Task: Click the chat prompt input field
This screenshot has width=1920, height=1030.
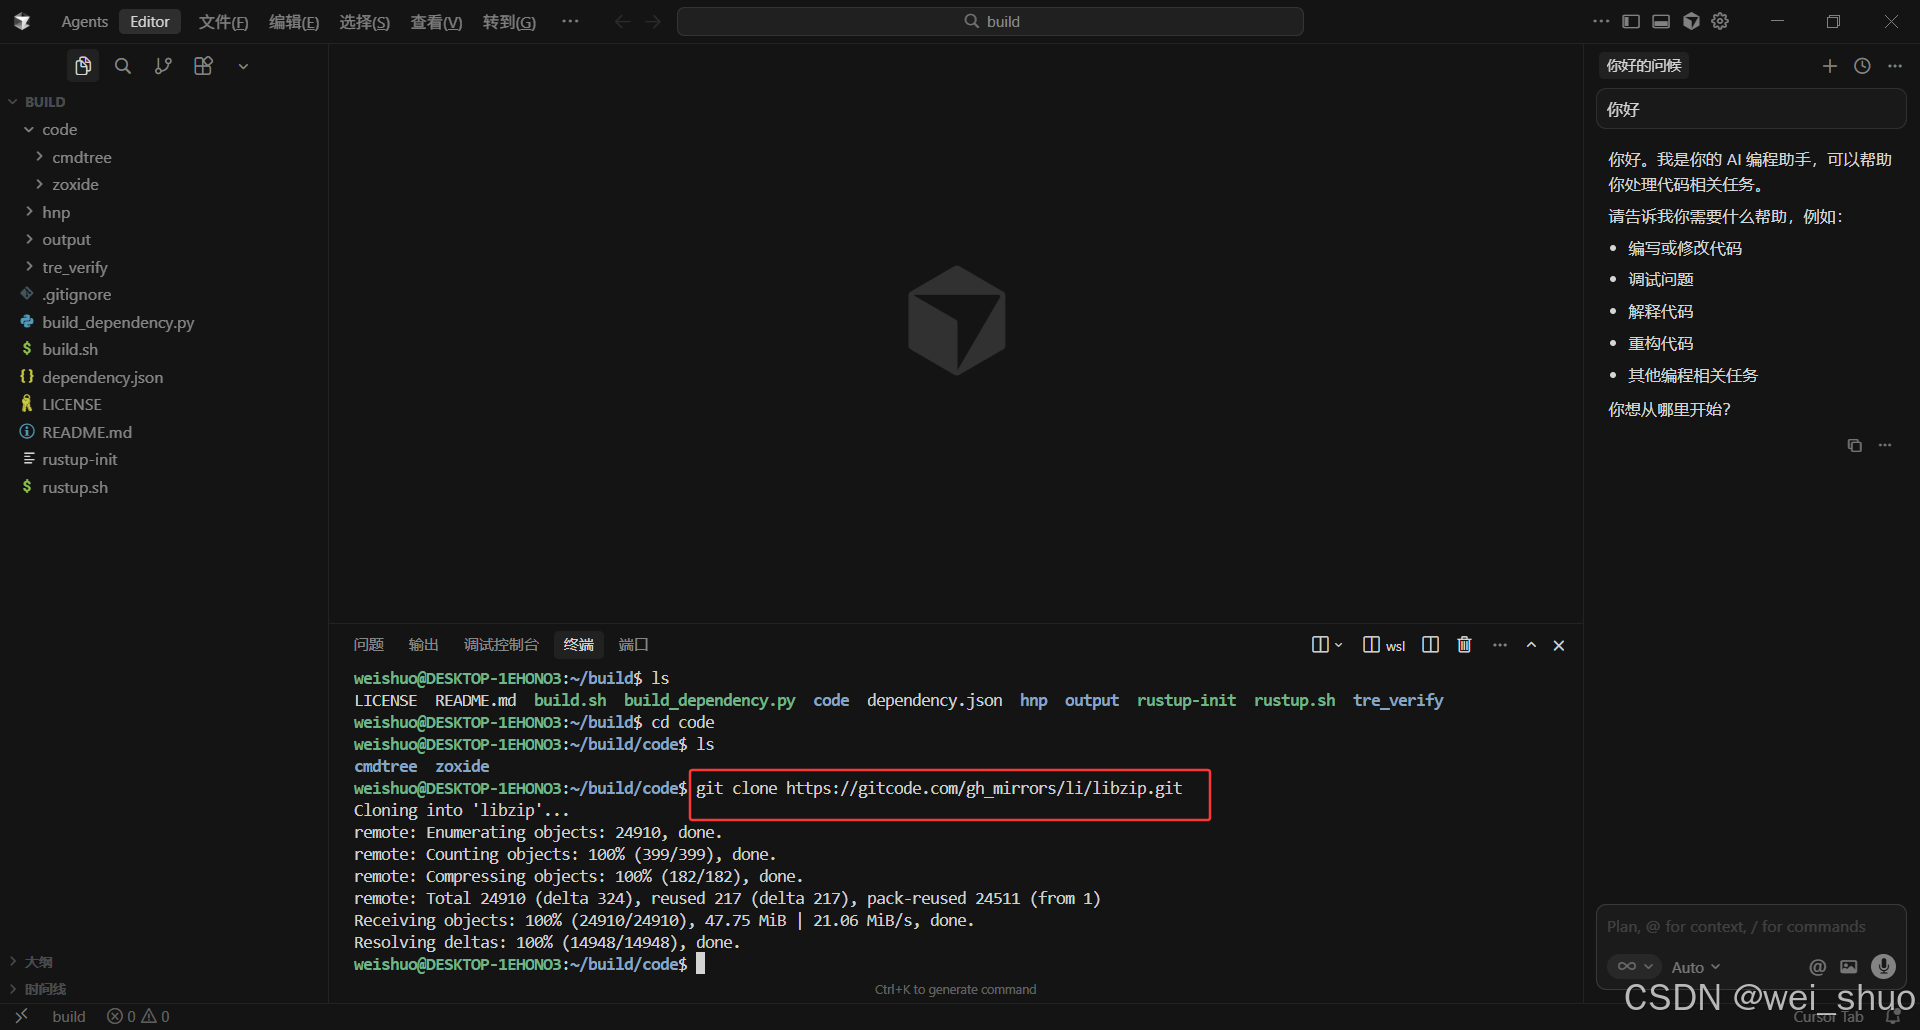Action: click(x=1750, y=927)
